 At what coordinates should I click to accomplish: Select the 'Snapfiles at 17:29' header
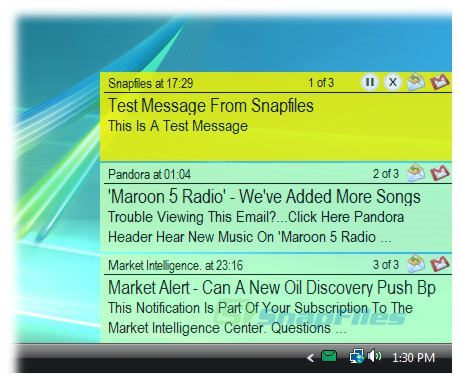tap(151, 83)
